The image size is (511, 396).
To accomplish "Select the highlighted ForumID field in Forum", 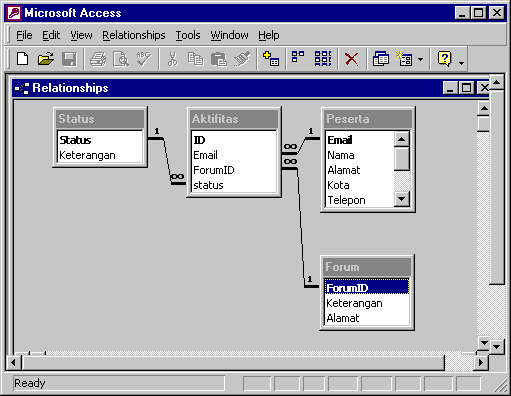I will pos(367,288).
